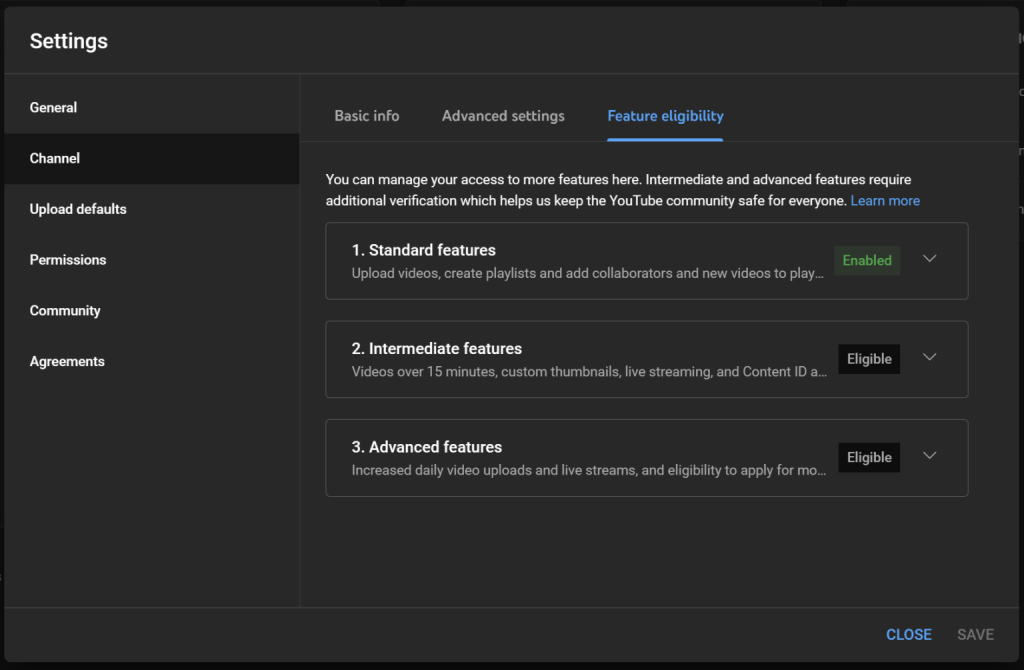
Task: View the Agreements section
Action: [67, 362]
